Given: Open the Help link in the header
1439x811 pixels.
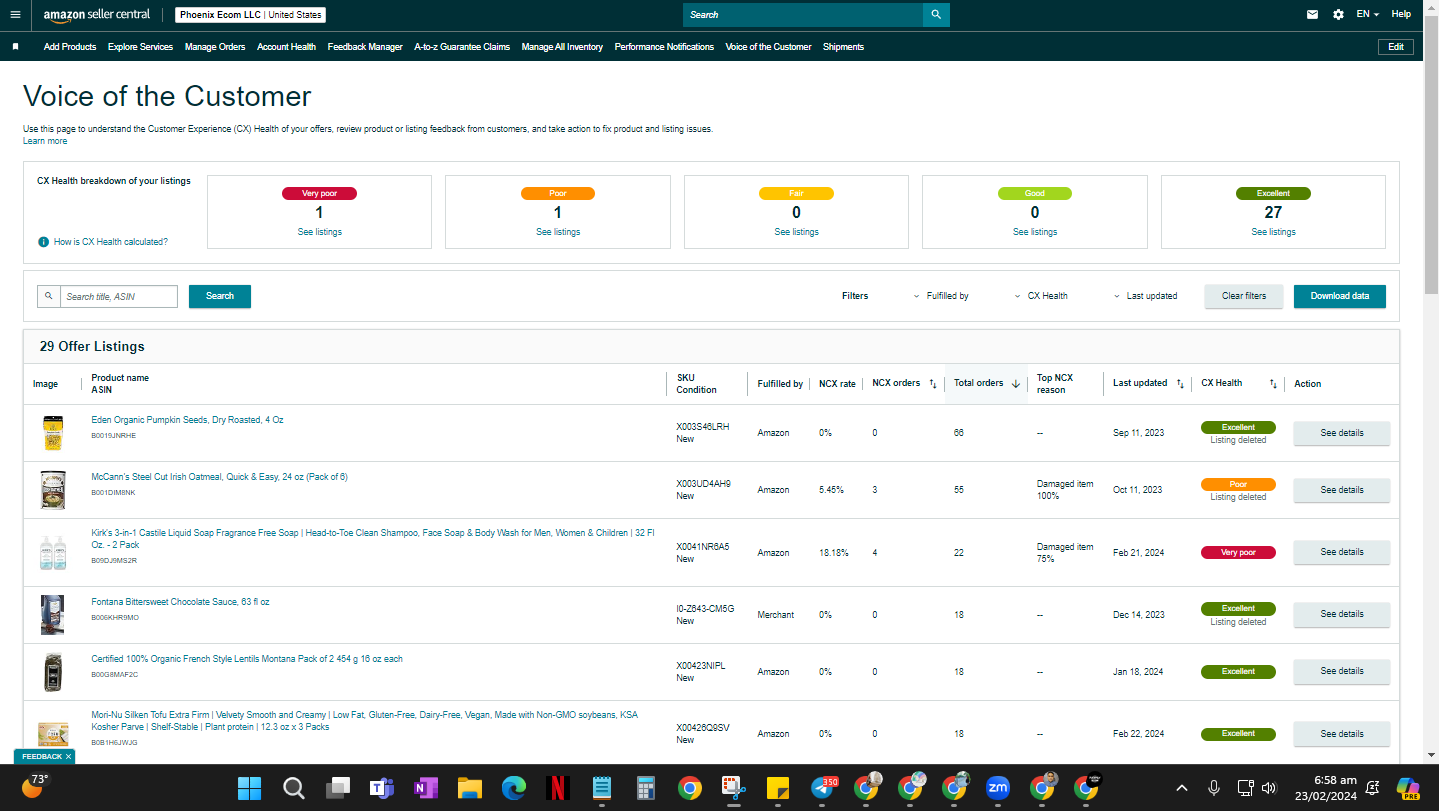Looking at the screenshot, I should pos(1401,15).
